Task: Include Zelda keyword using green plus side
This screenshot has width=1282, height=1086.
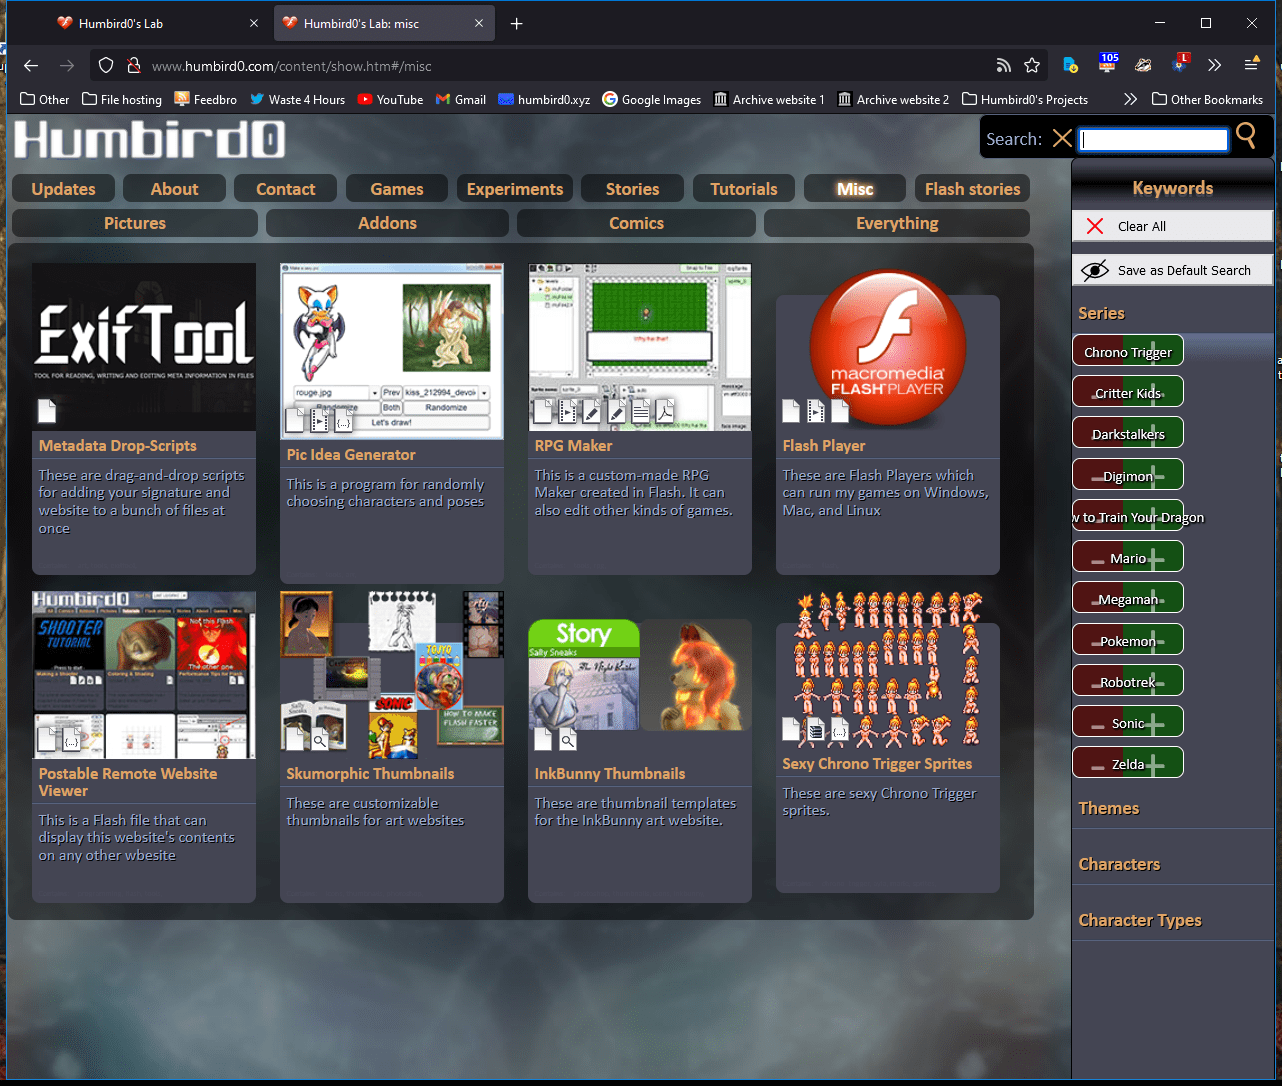Action: tap(1155, 765)
